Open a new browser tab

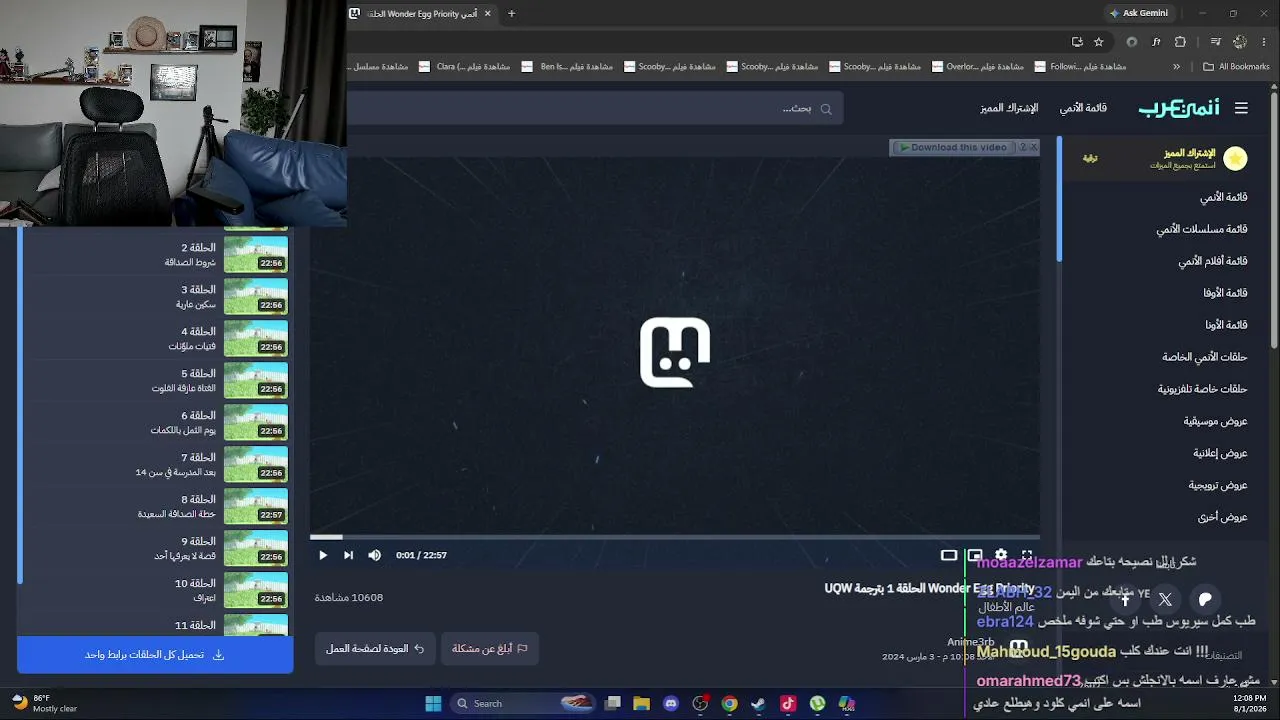coord(511,14)
